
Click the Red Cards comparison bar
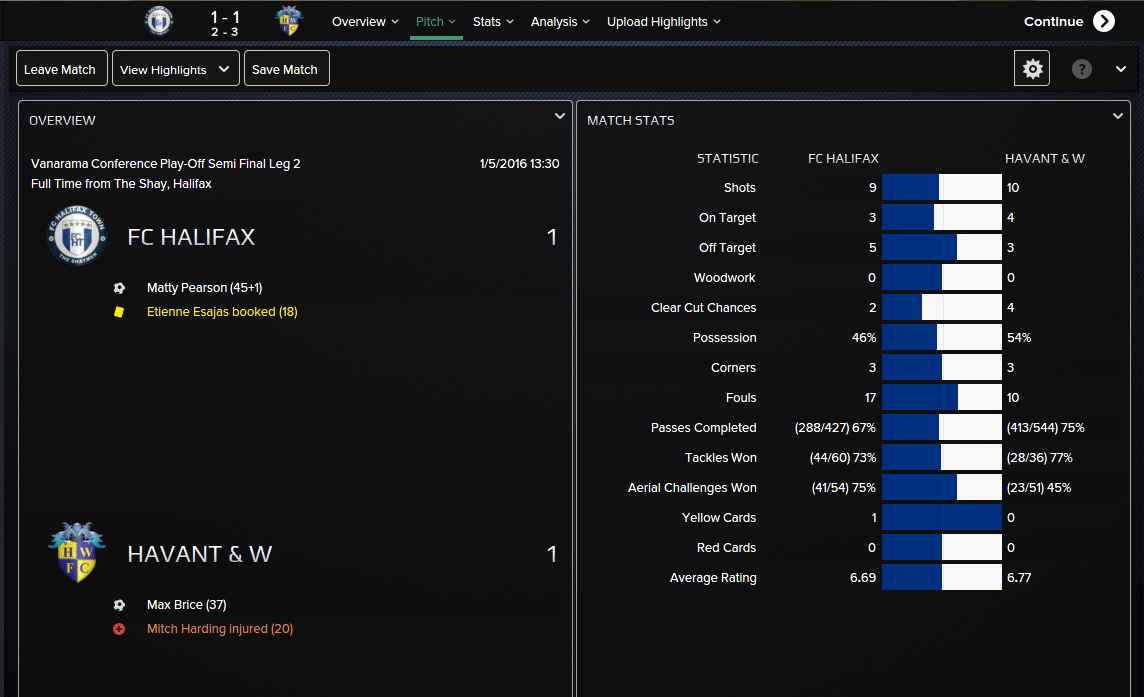942,547
